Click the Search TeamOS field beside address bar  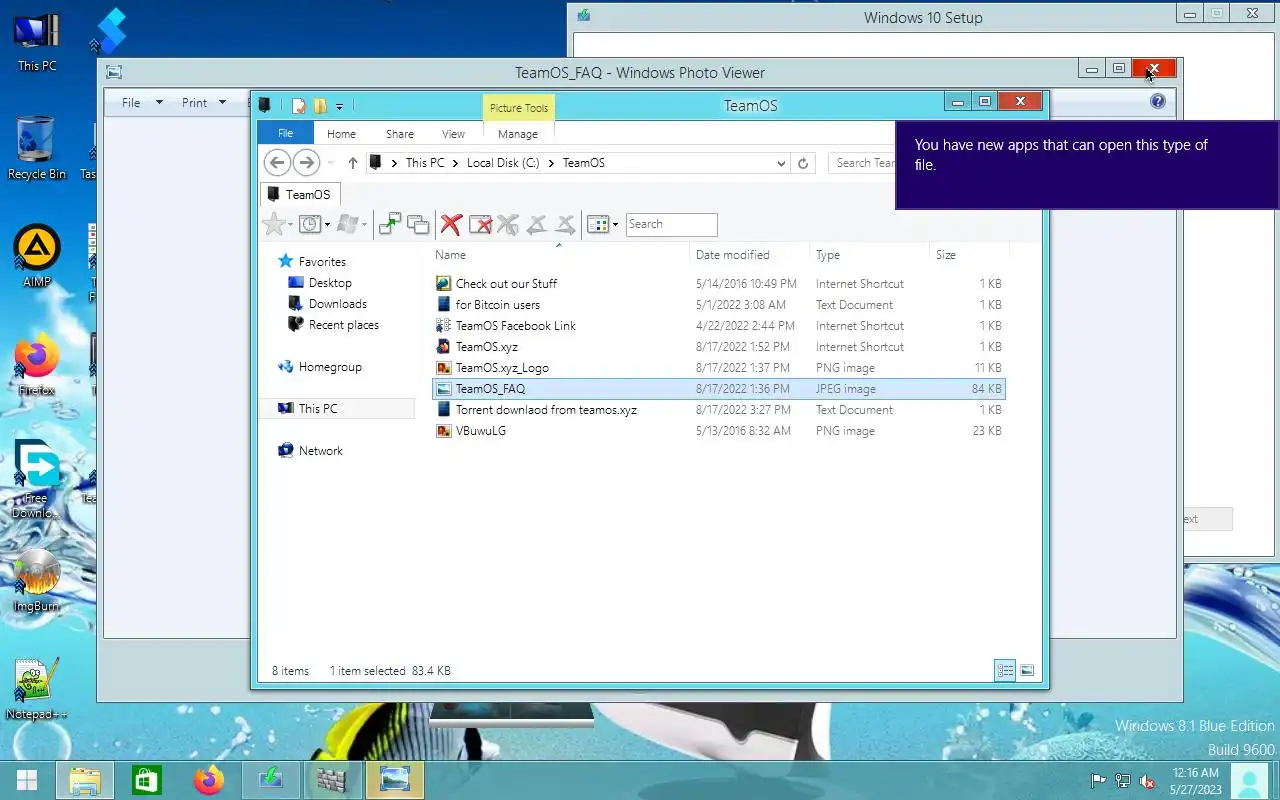pos(862,163)
